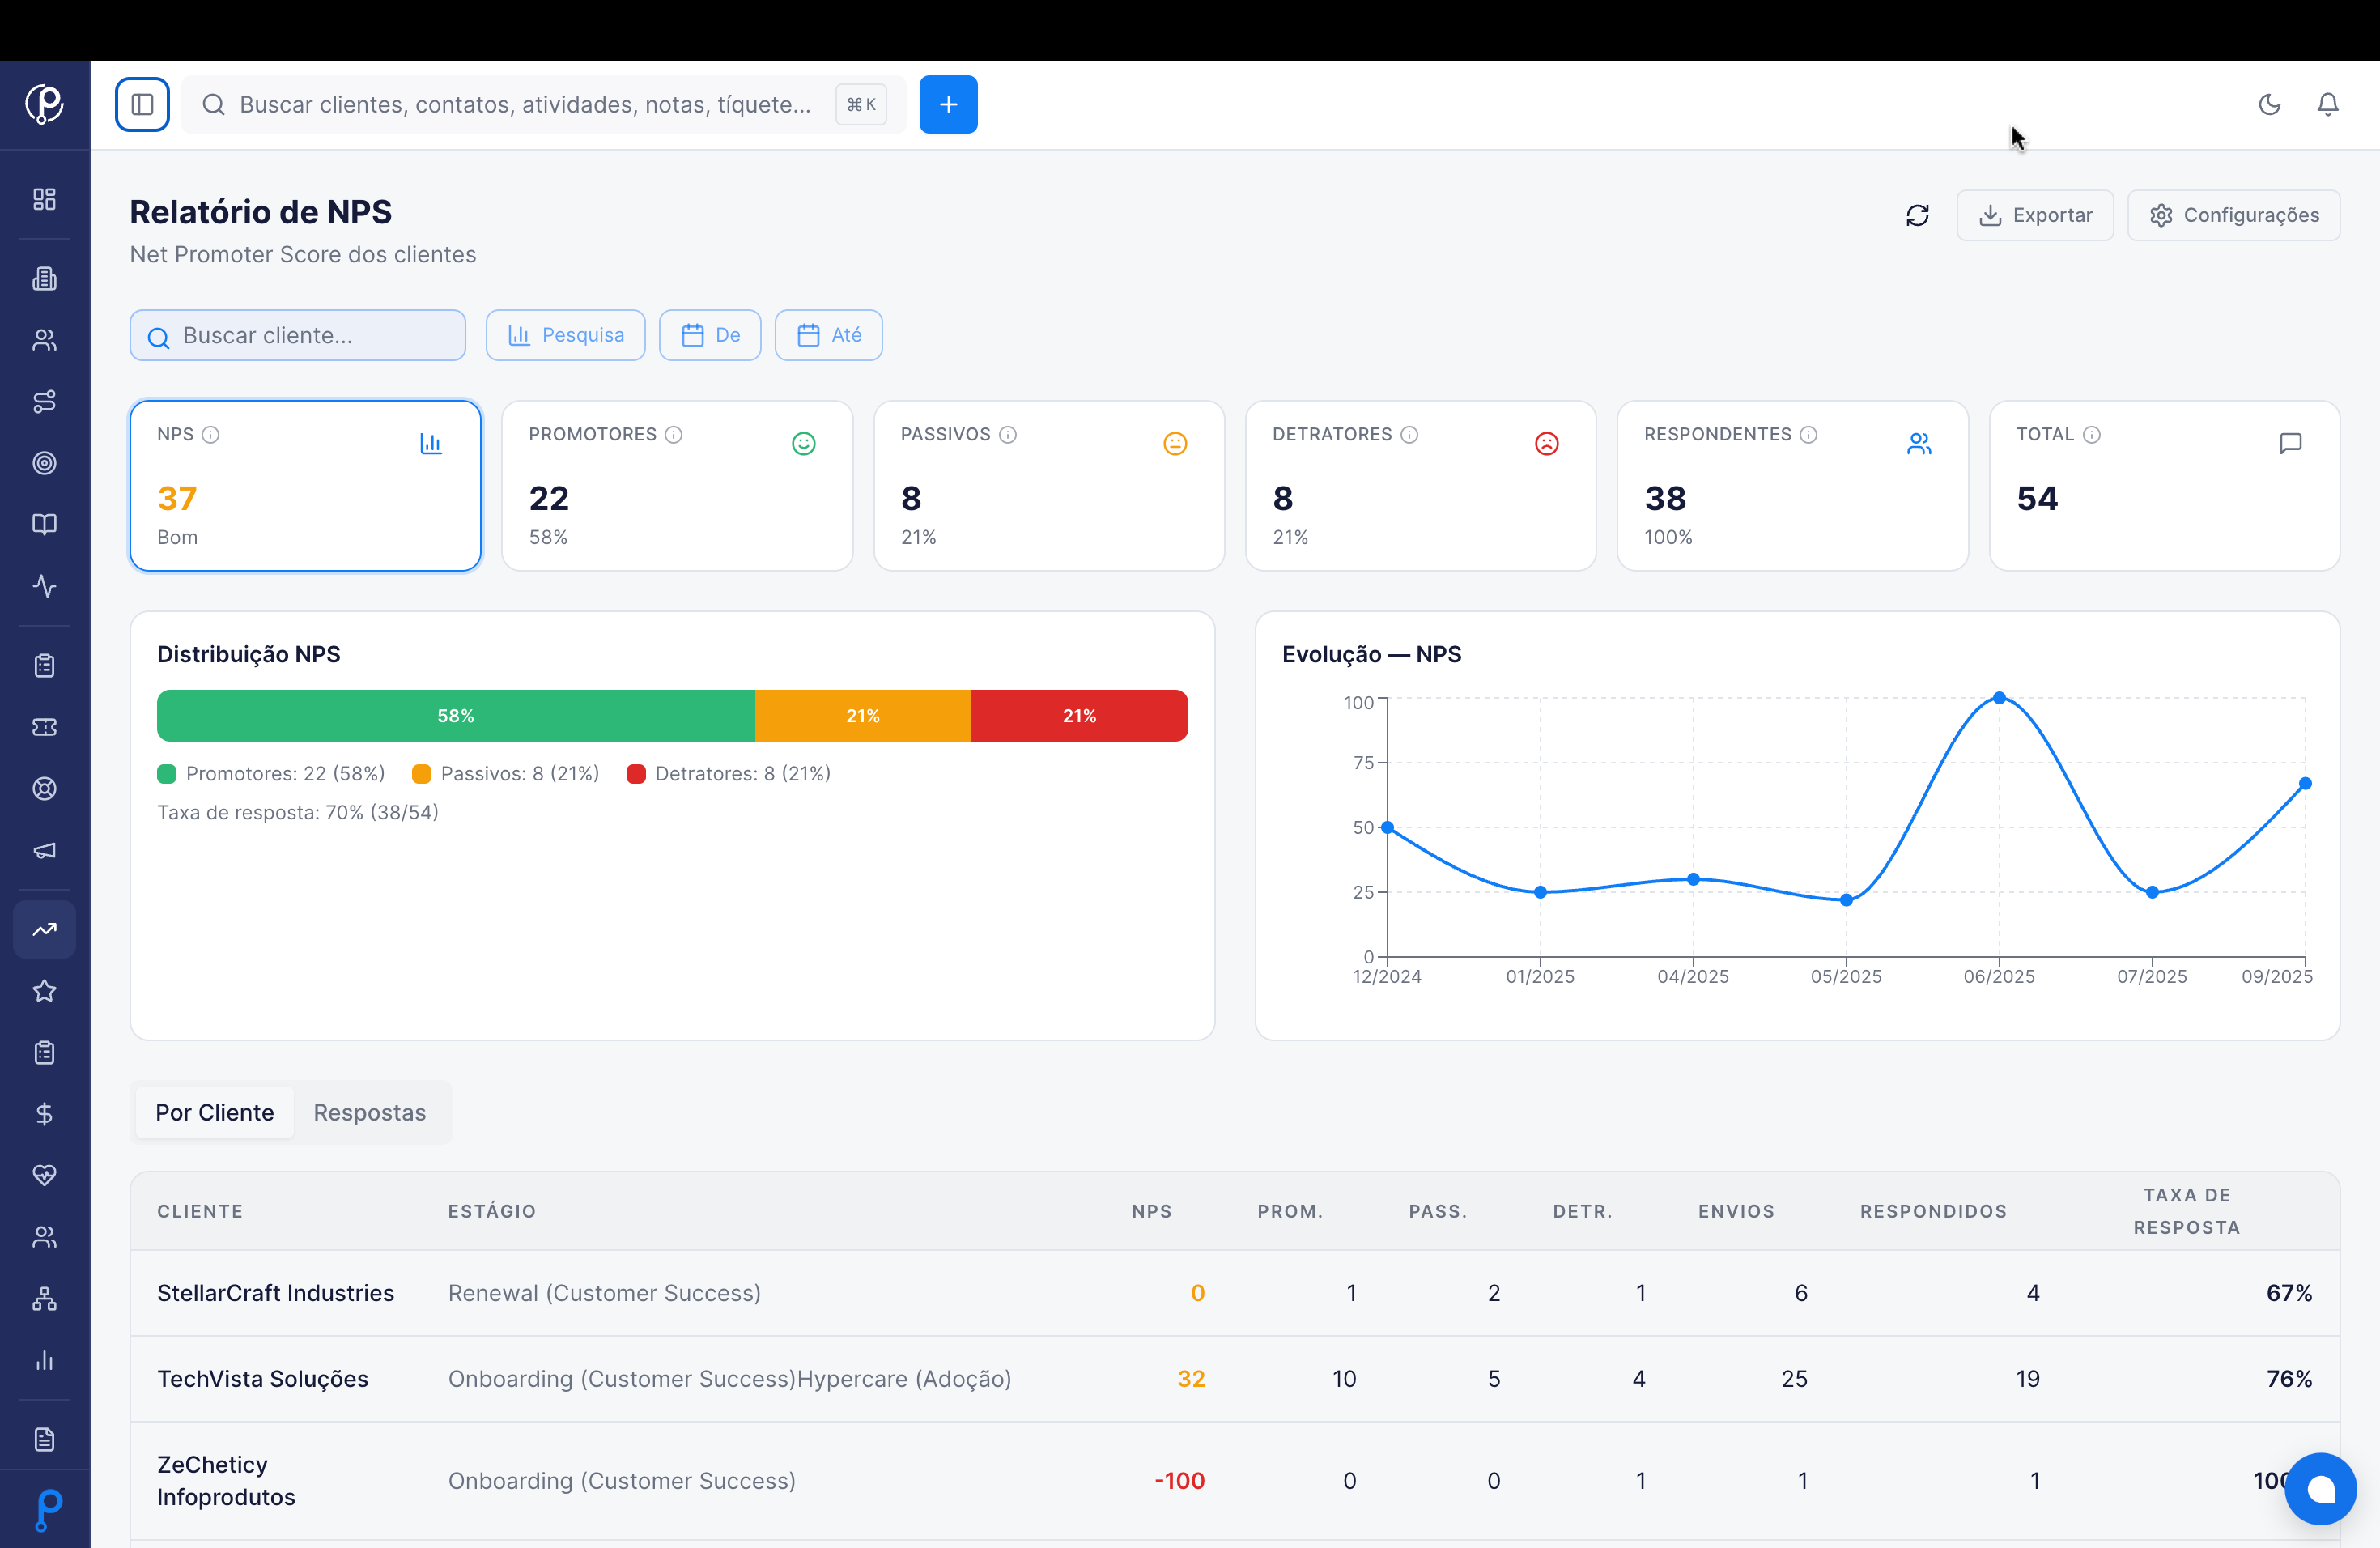This screenshot has width=2380, height=1548.
Task: Open the star icon in sidebar
Action: tap(44, 991)
